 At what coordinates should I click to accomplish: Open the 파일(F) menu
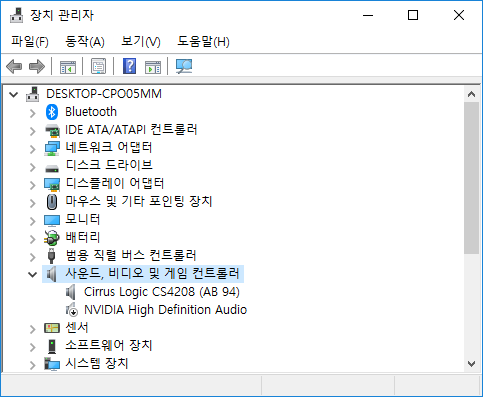coord(30,42)
